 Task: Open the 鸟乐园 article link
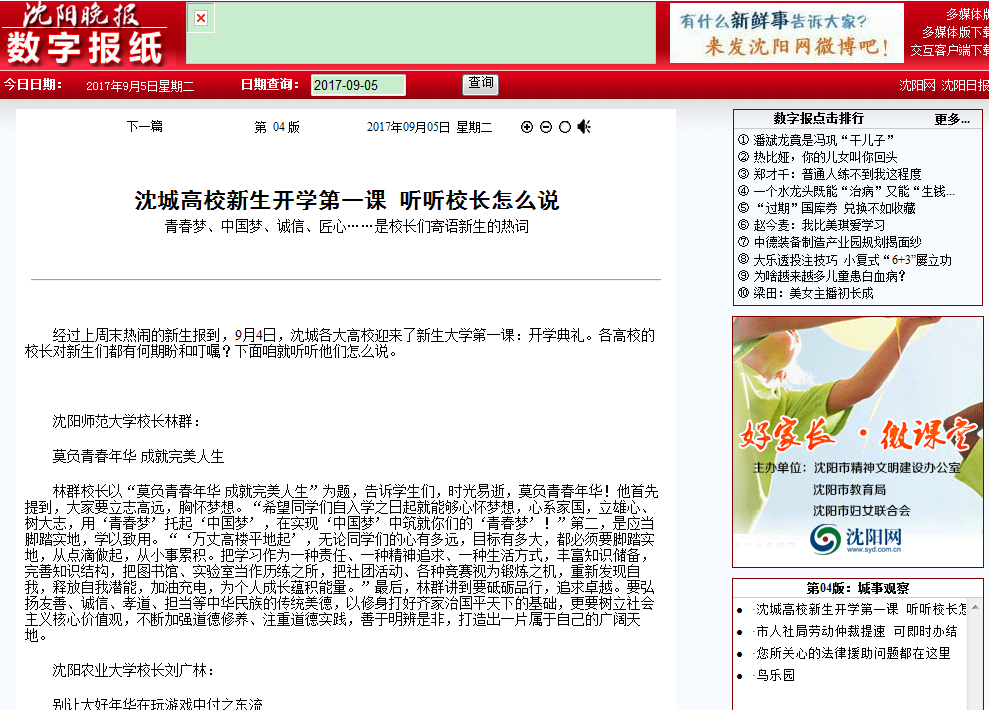click(775, 675)
